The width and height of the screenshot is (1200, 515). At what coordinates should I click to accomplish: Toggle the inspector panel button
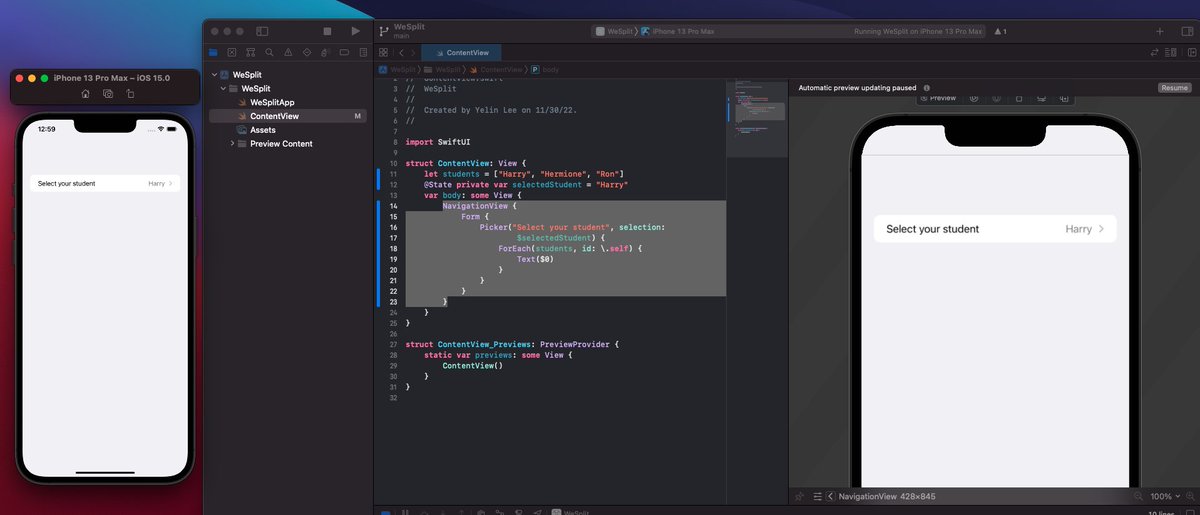pos(1186,31)
